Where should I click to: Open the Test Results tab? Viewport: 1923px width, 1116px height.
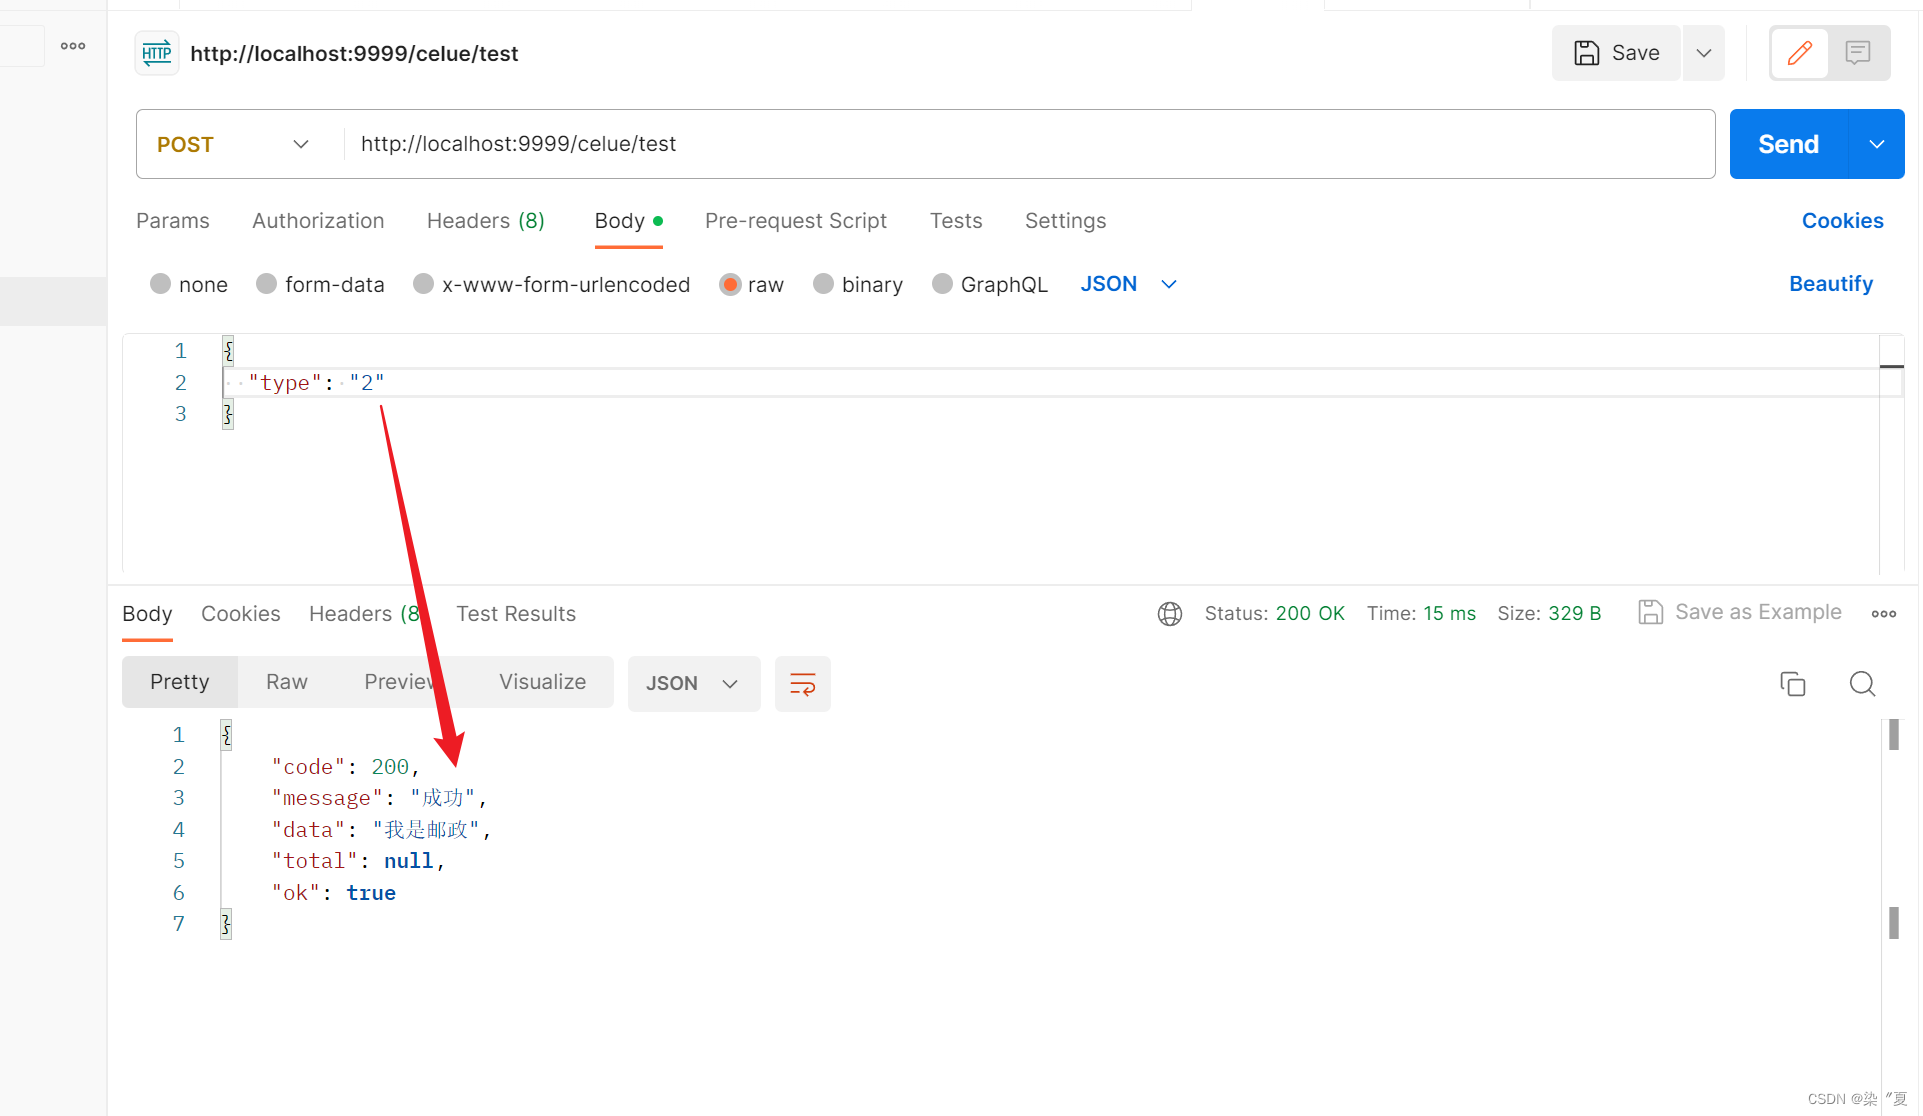(516, 614)
